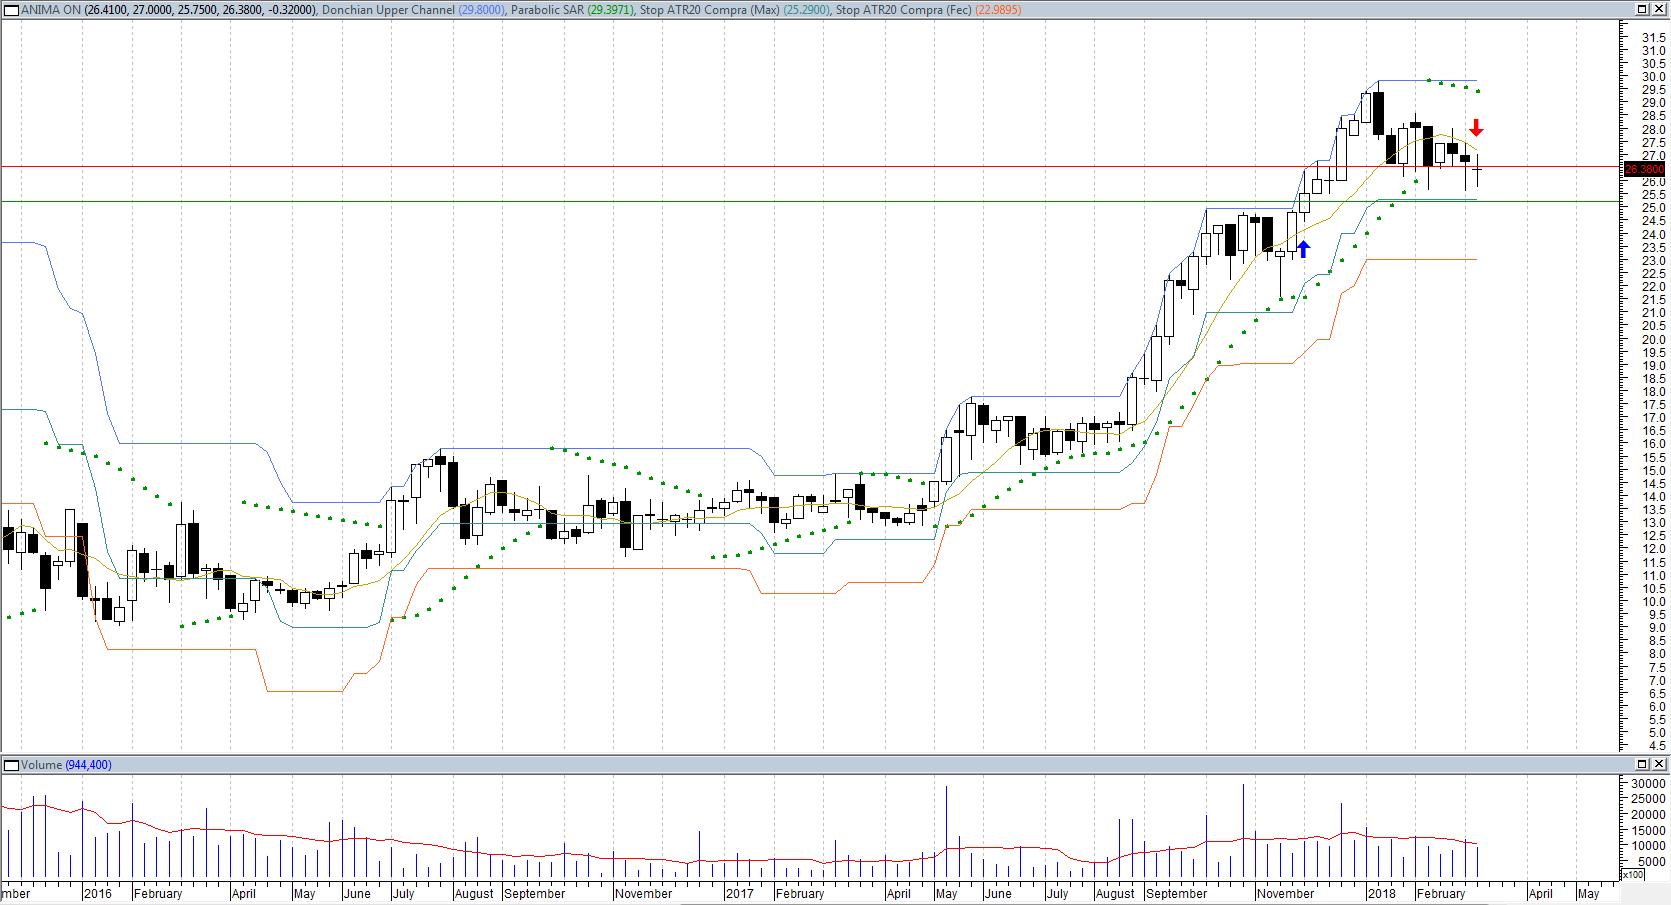Click the red 26.3800 price marker
This screenshot has width=1671, height=905.
[x=1644, y=170]
